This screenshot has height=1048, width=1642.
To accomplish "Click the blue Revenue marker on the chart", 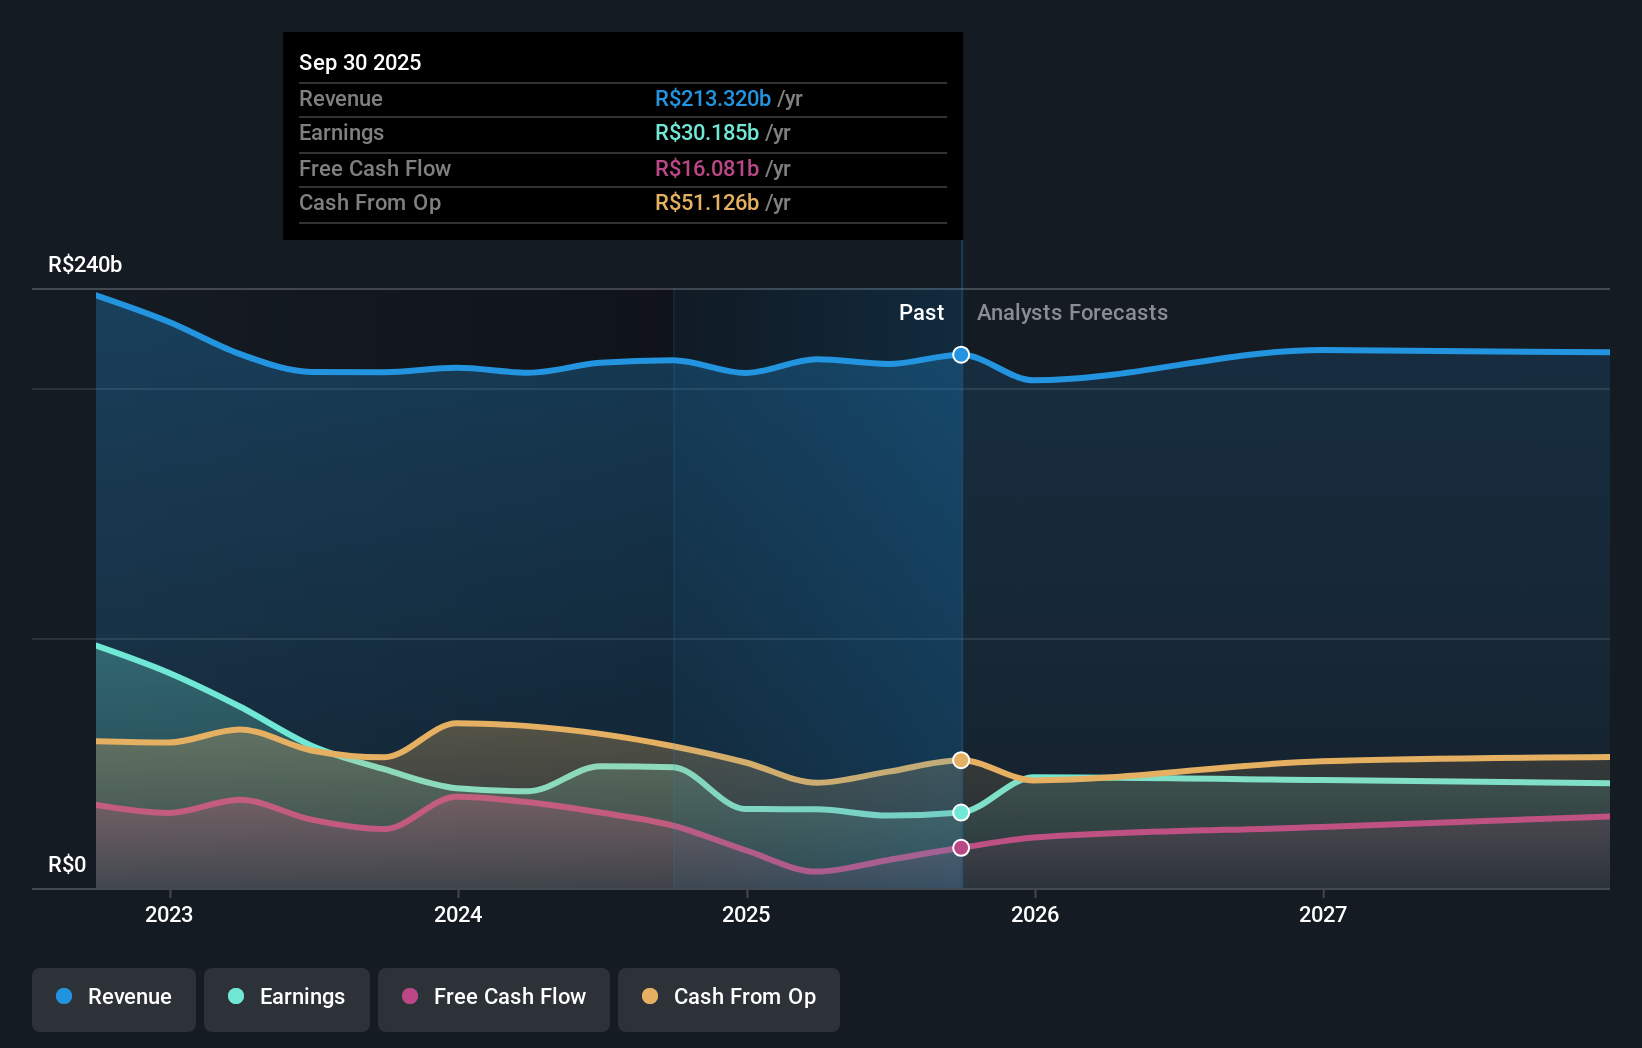I will [x=961, y=355].
